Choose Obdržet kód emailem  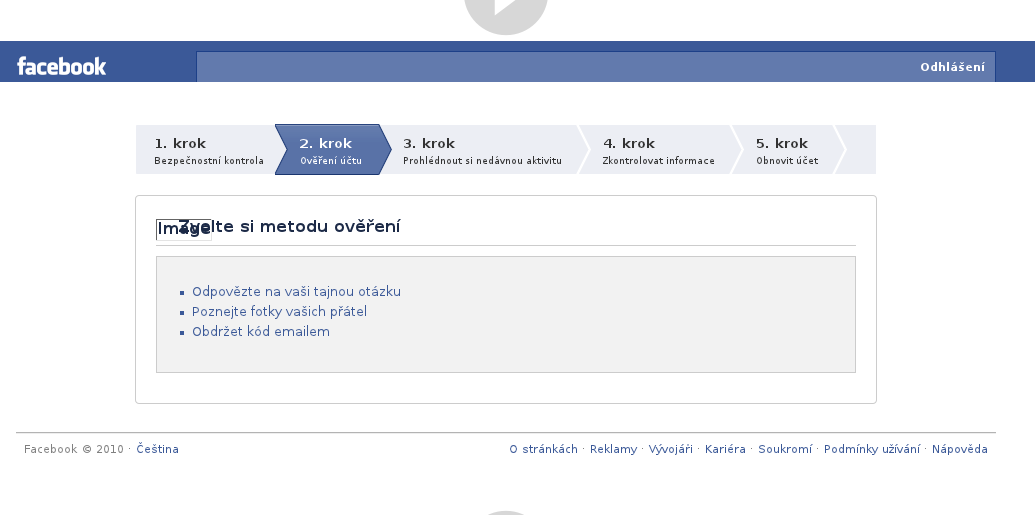[261, 331]
